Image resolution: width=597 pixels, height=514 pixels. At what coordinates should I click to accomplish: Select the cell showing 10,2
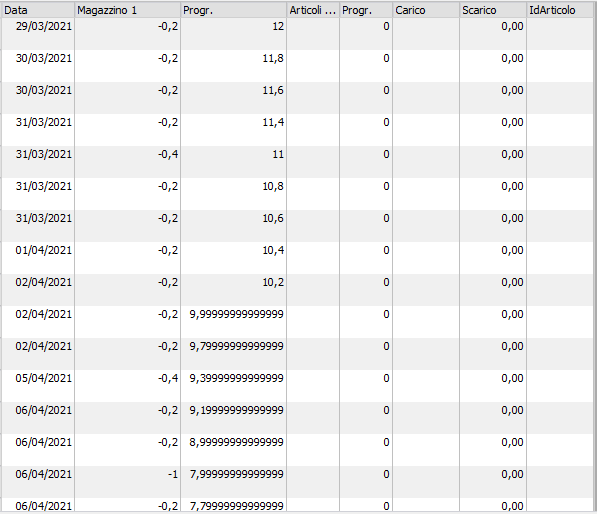[x=233, y=290]
